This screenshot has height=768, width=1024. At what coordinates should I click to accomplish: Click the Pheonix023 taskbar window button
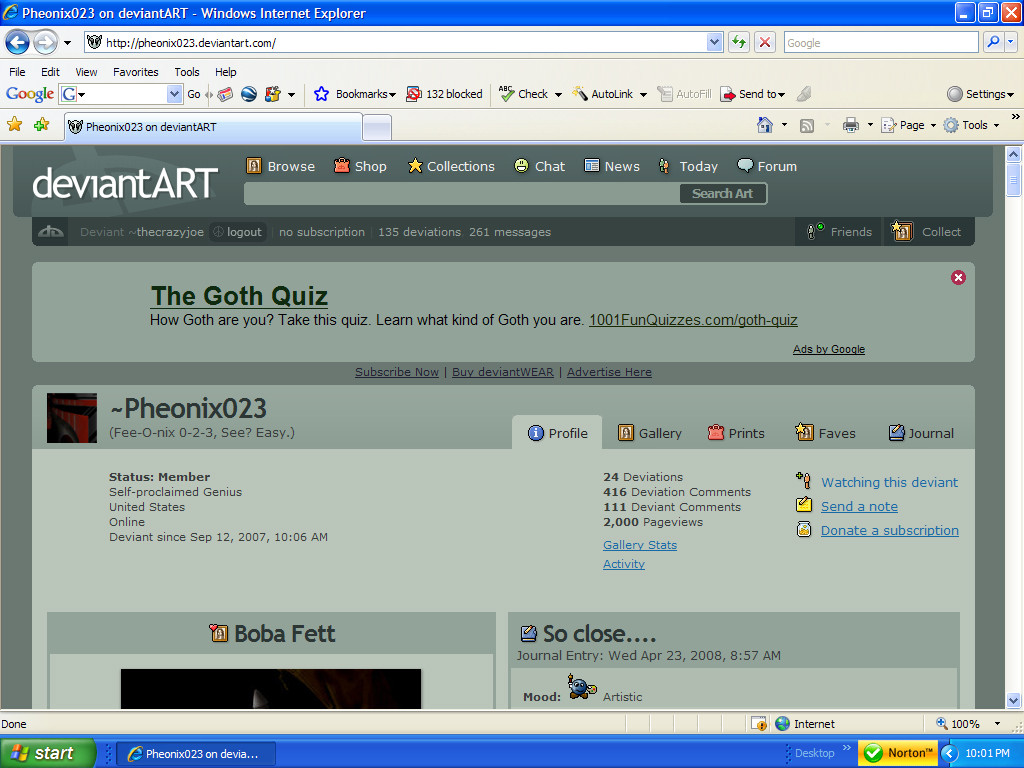point(196,754)
